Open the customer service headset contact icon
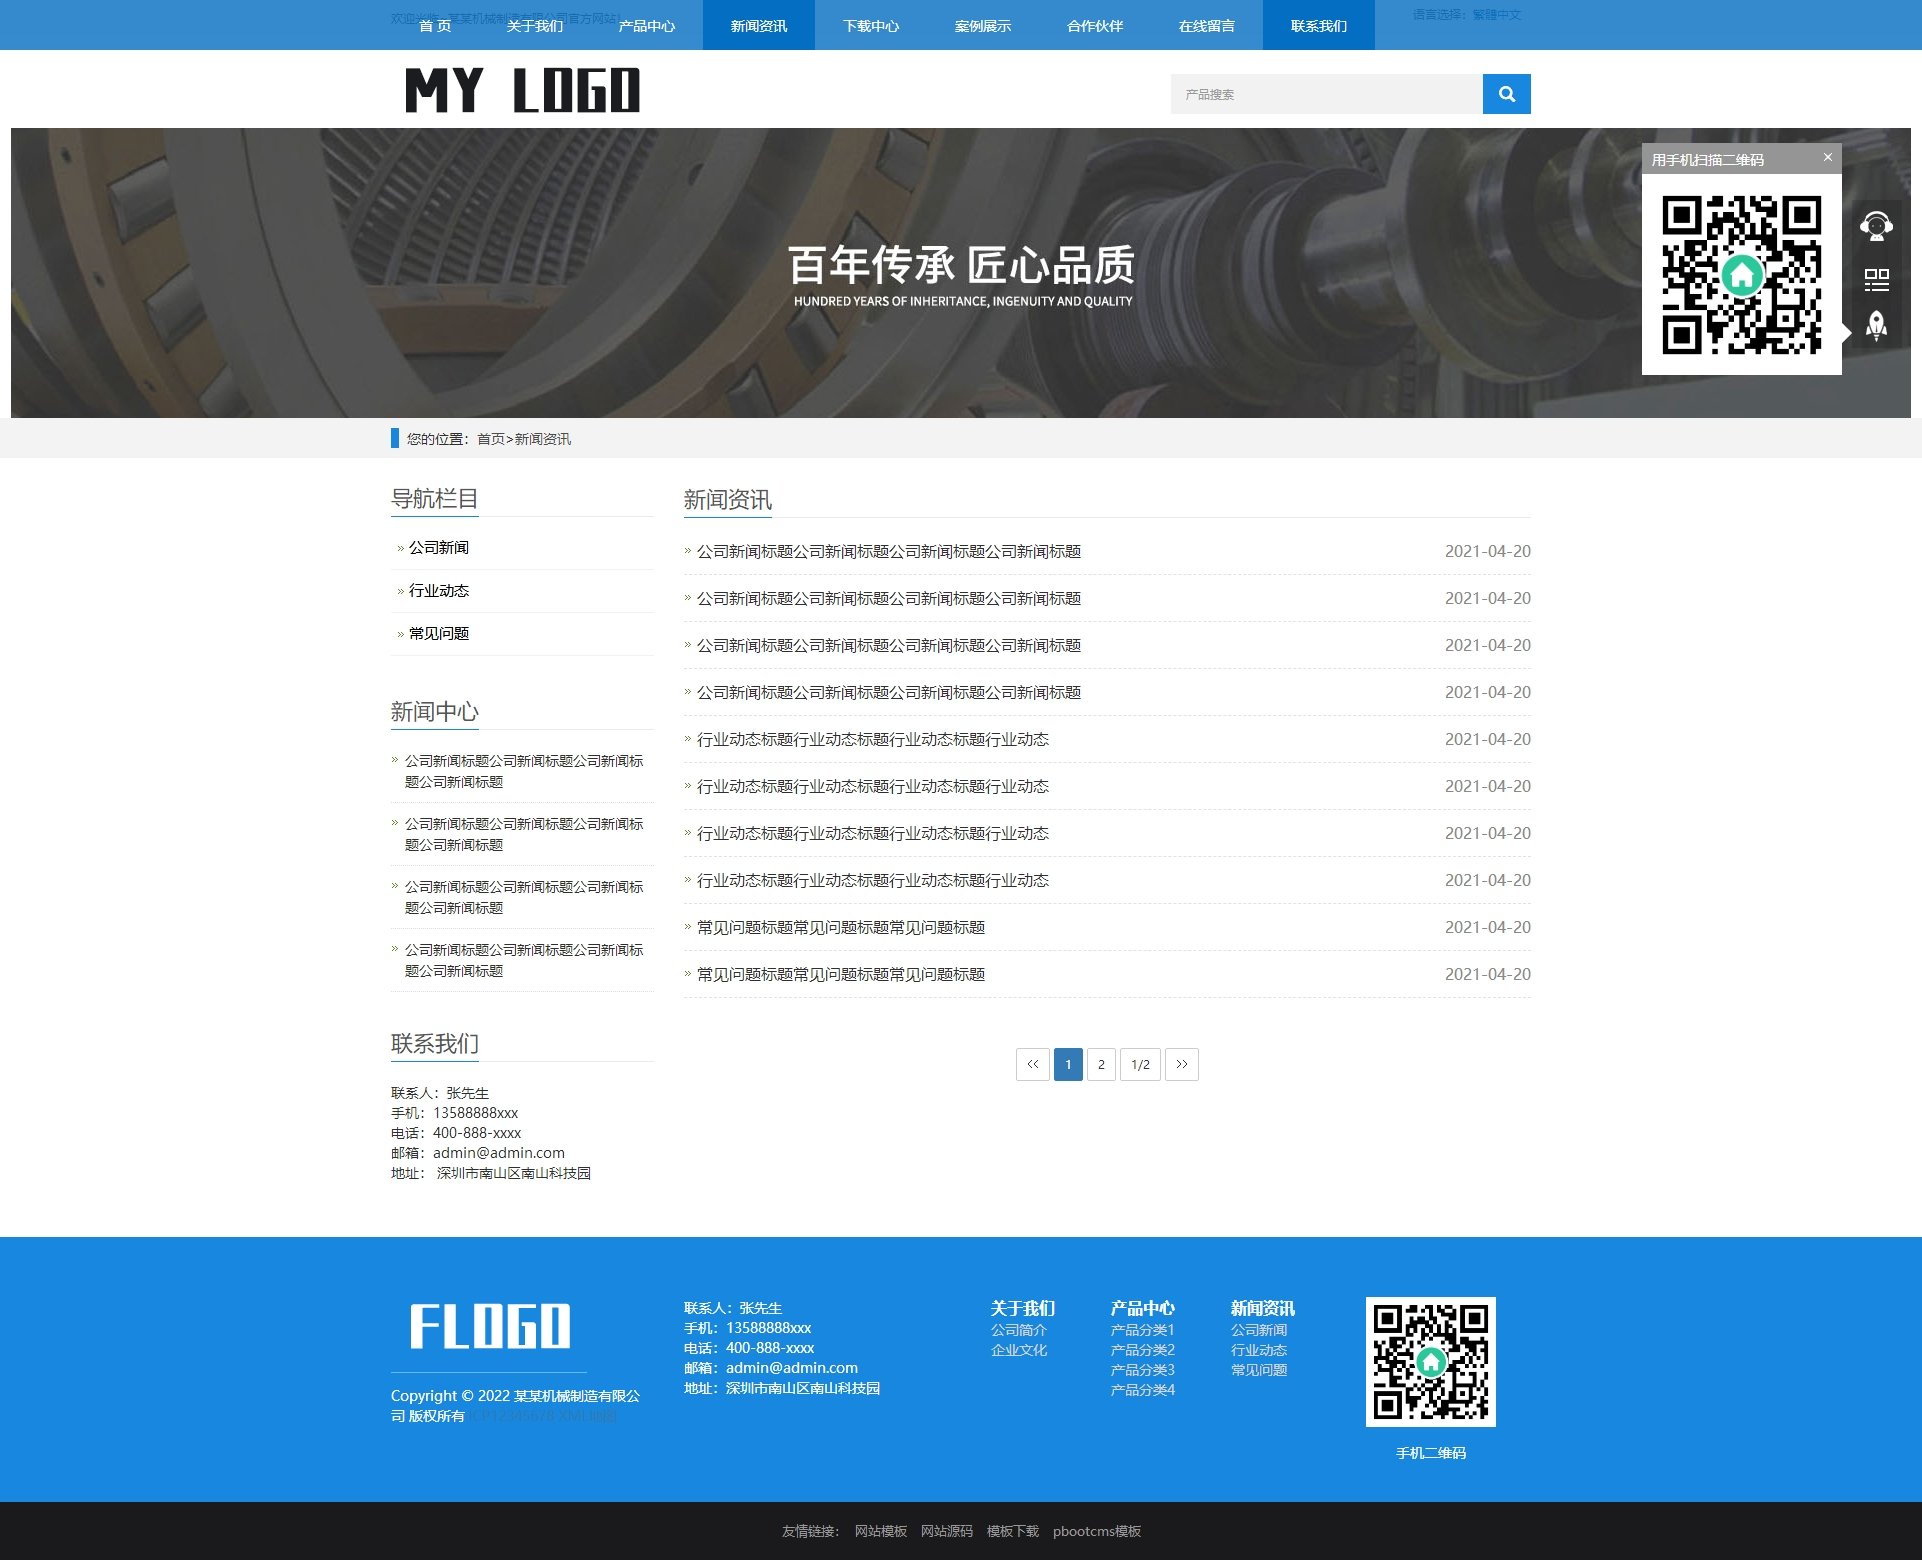The width and height of the screenshot is (1922, 1560). click(1877, 224)
